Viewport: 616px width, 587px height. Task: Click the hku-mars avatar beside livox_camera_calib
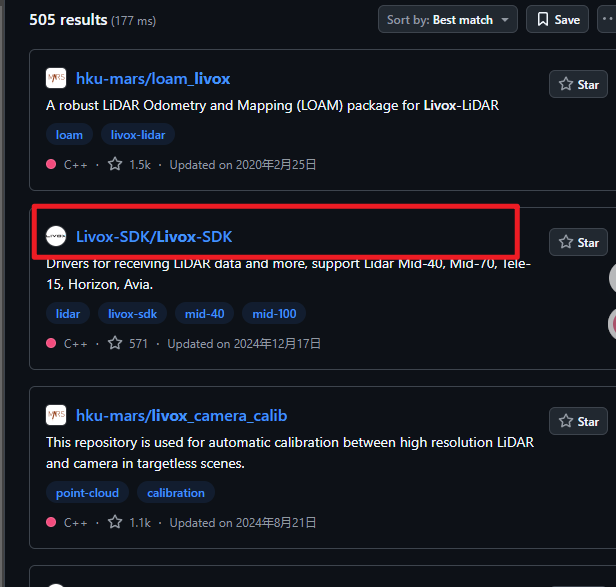coord(56,415)
